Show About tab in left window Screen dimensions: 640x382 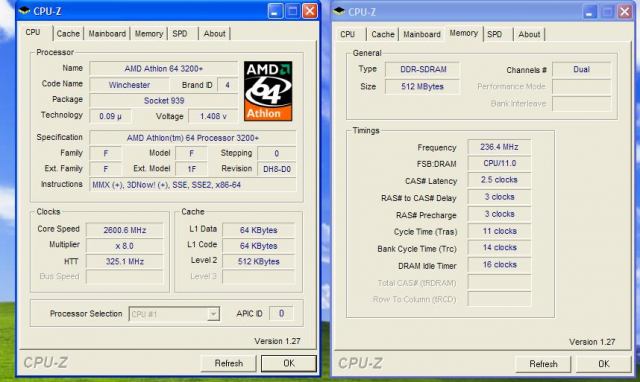(x=214, y=33)
